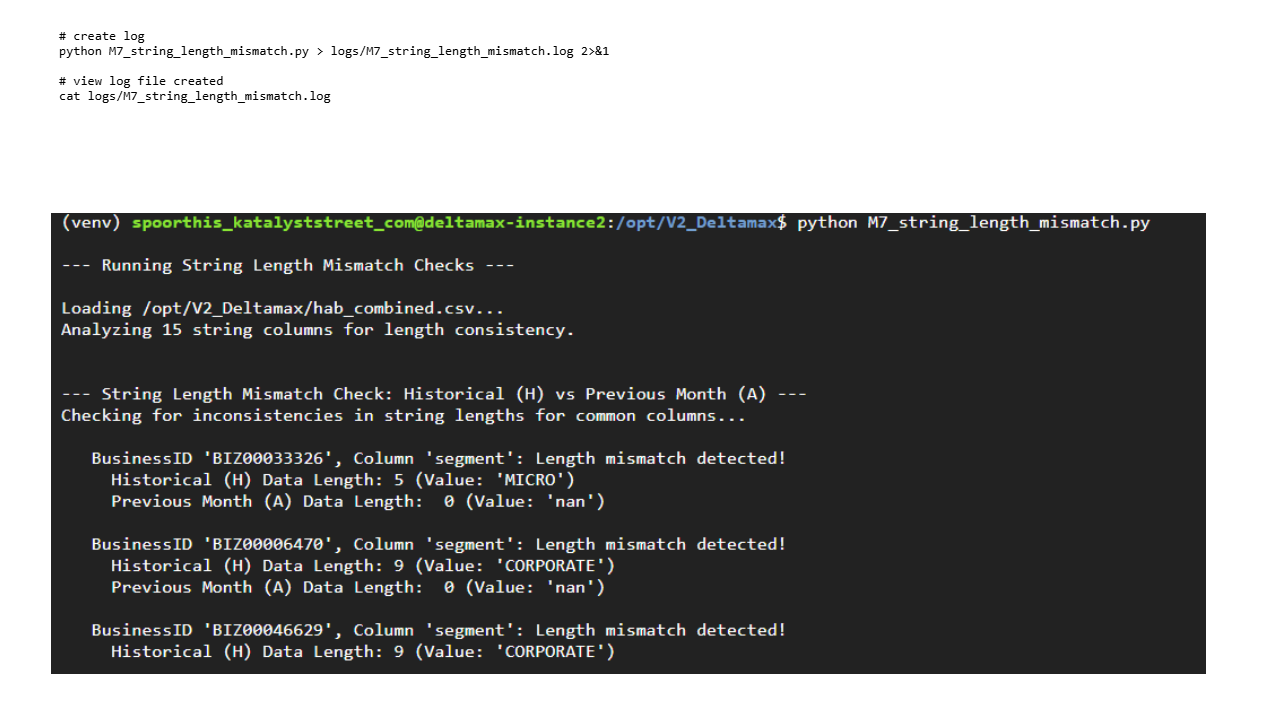Image resolution: width=1271 pixels, height=713 pixels.
Task: Click the last Historical 'CORPORATE' line at bottom
Action: [x=362, y=652]
